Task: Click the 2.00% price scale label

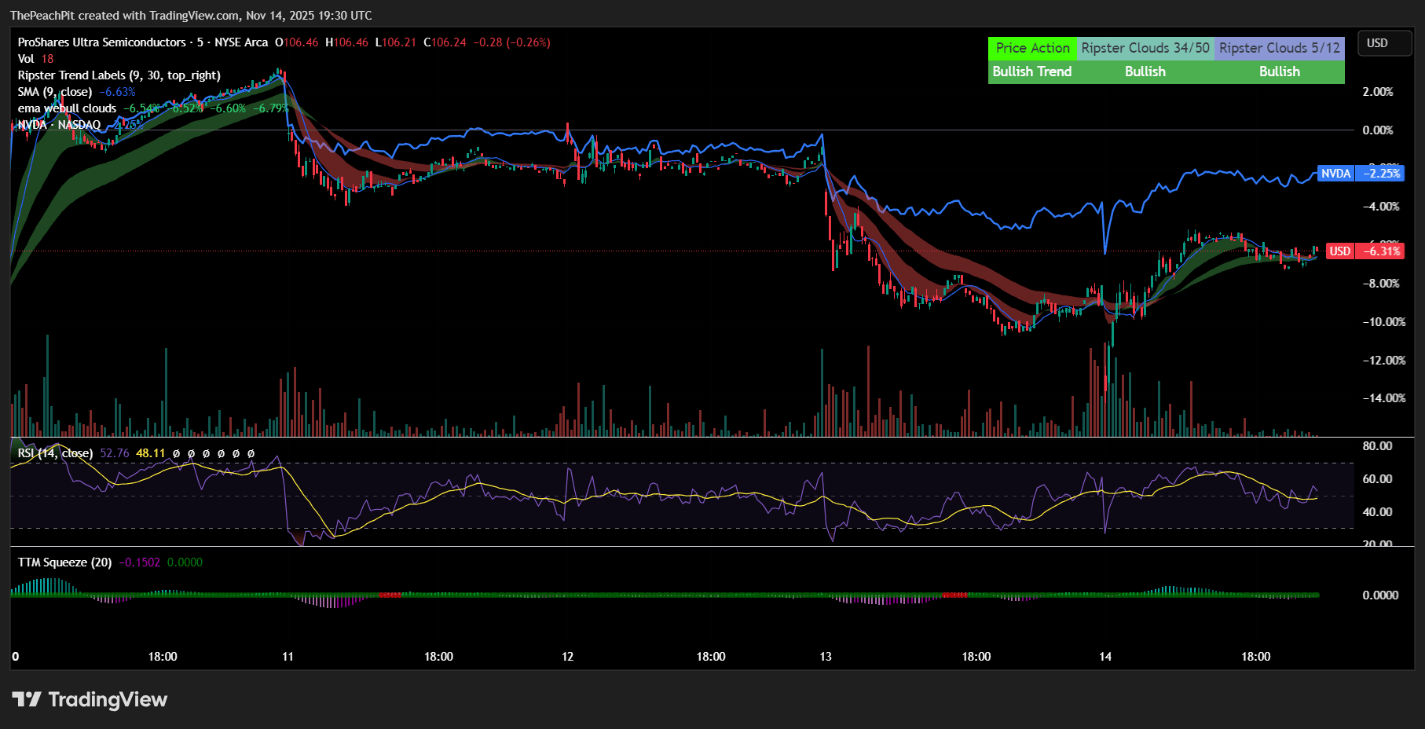Action: [x=1377, y=91]
